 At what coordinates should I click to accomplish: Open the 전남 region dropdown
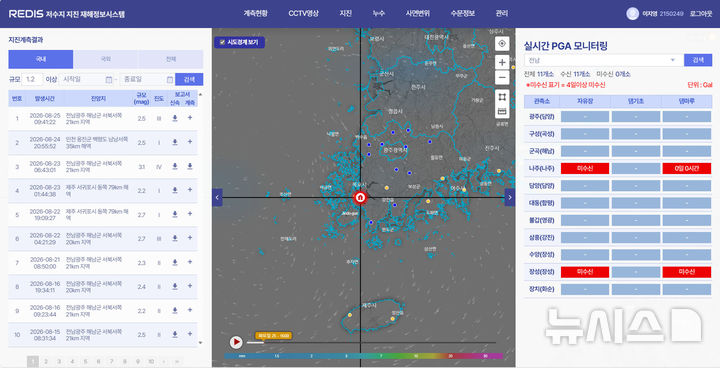[x=603, y=60]
